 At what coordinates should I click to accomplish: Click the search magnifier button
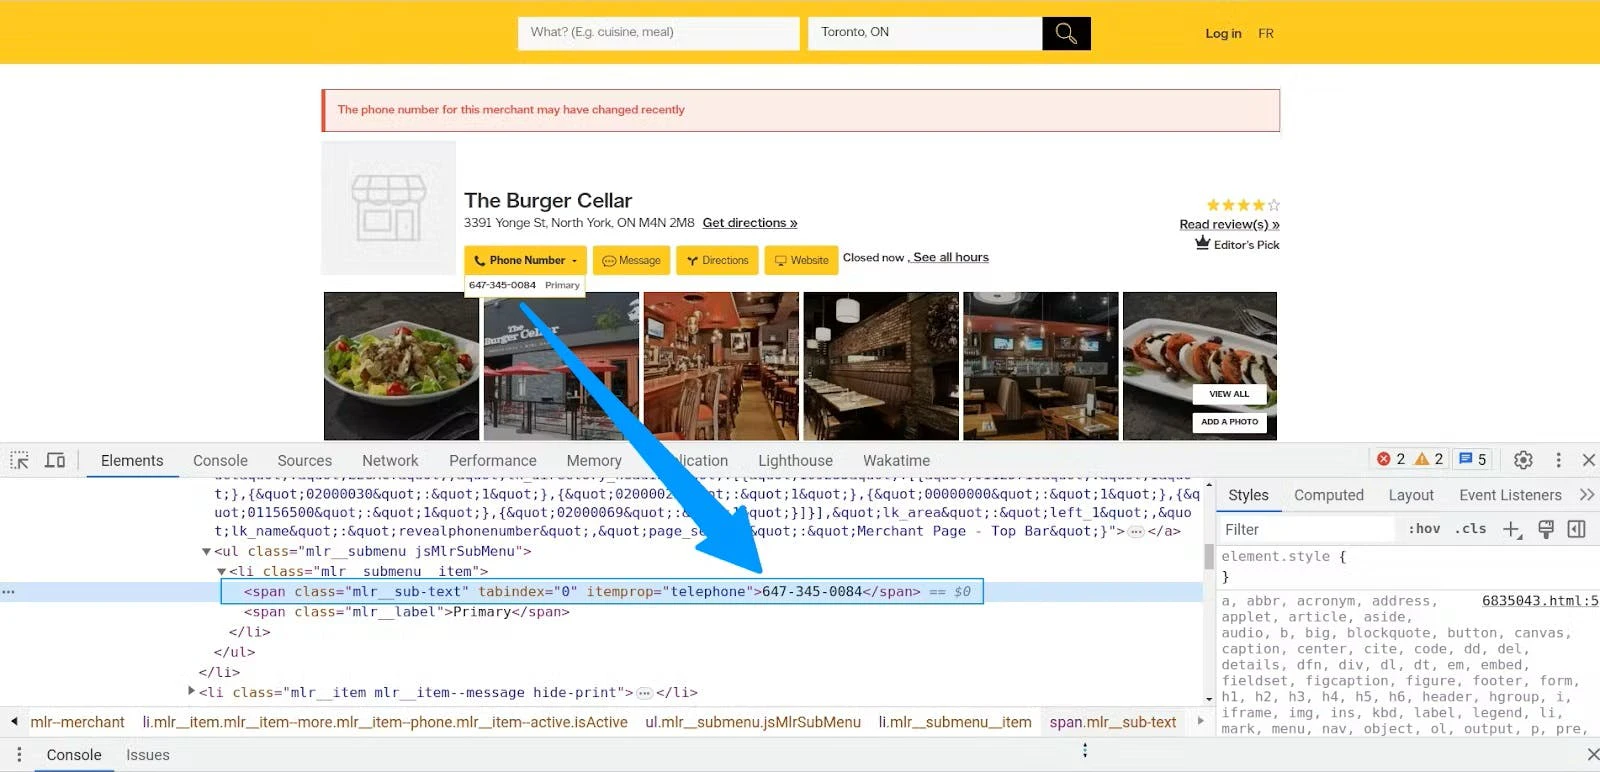pyautogui.click(x=1066, y=33)
